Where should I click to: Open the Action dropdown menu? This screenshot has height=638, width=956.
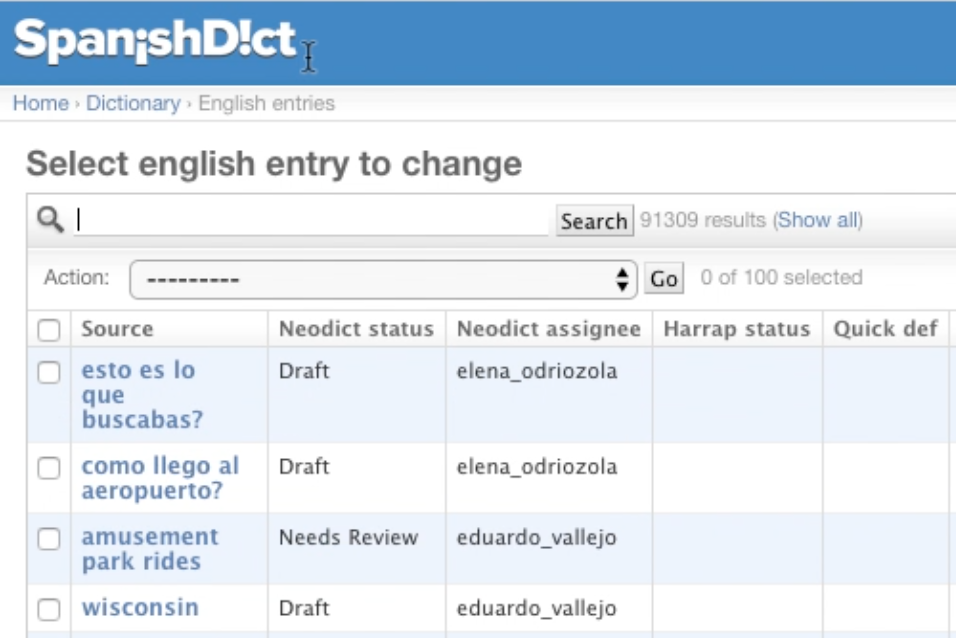coord(383,279)
